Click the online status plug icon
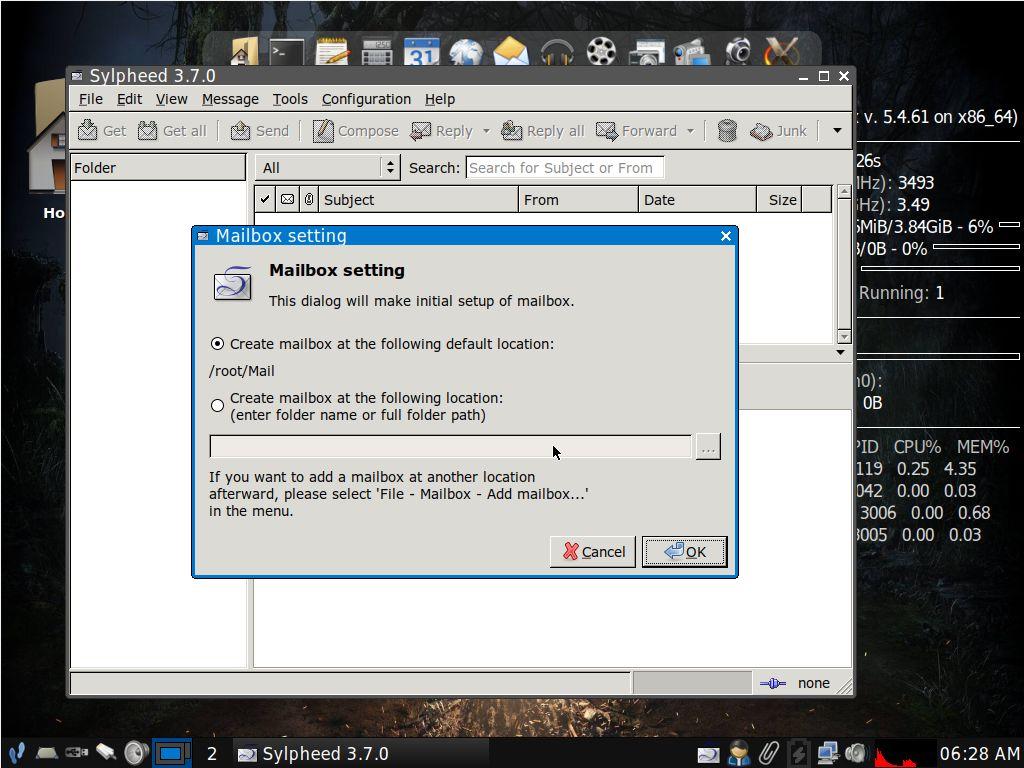 point(772,683)
